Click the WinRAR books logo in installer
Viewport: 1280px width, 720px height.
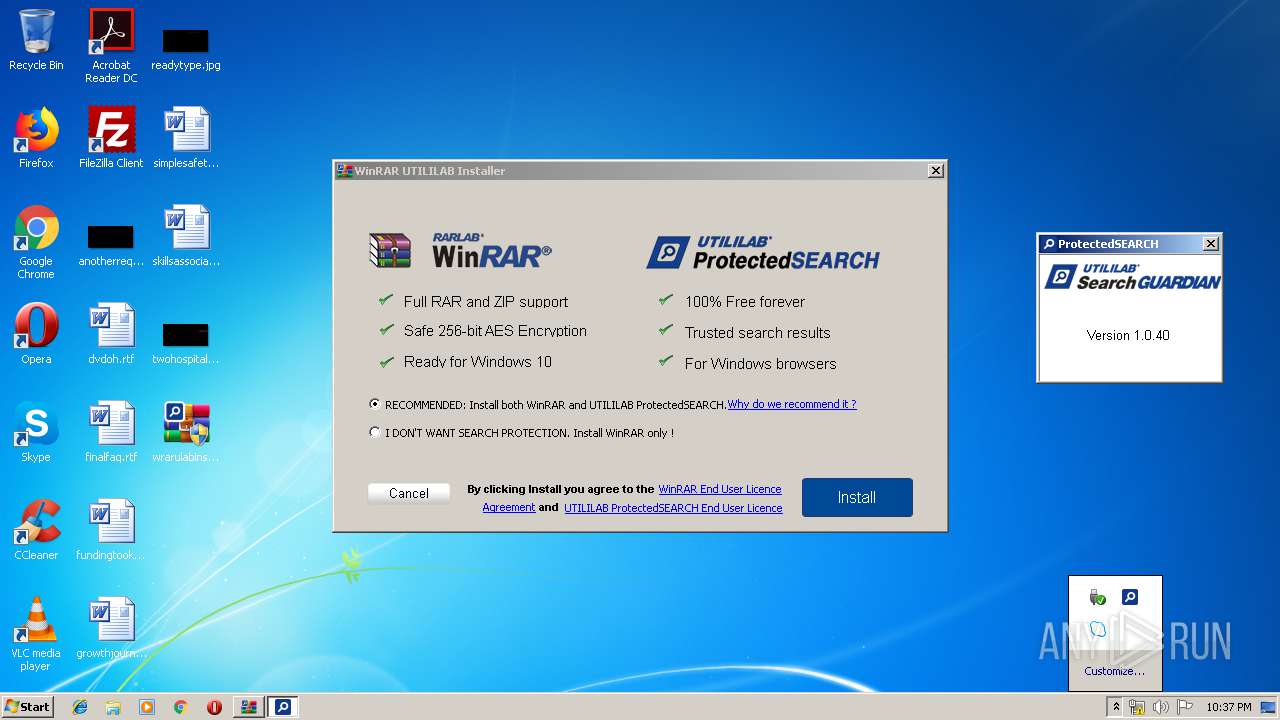click(390, 250)
